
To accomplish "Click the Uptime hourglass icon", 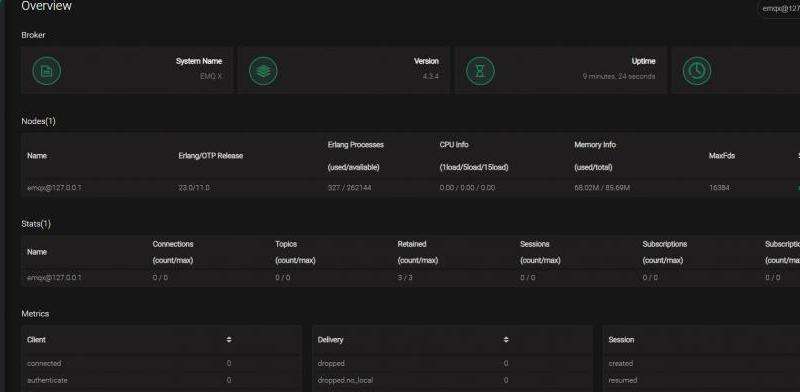I will [480, 71].
